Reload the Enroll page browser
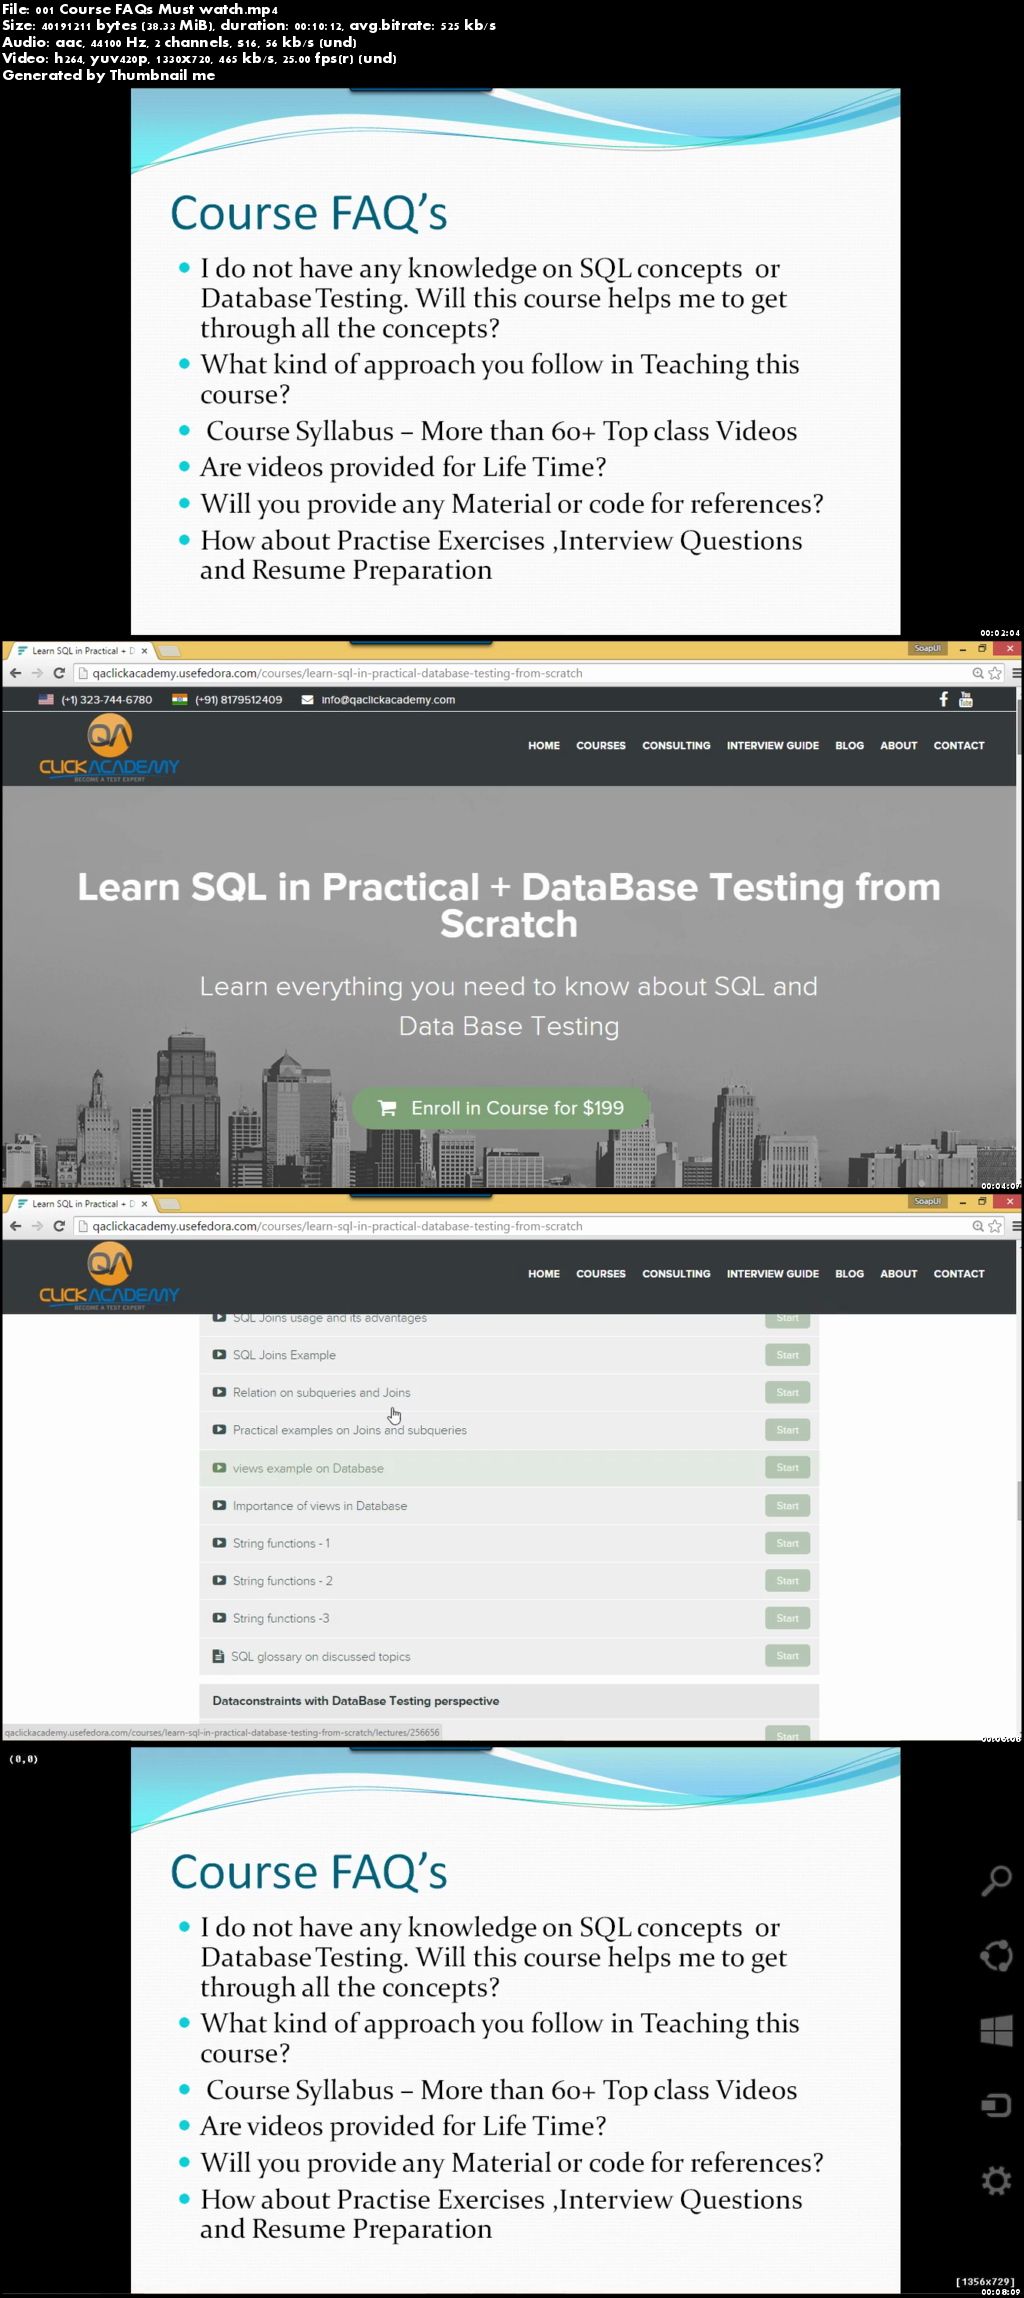 pyautogui.click(x=59, y=673)
